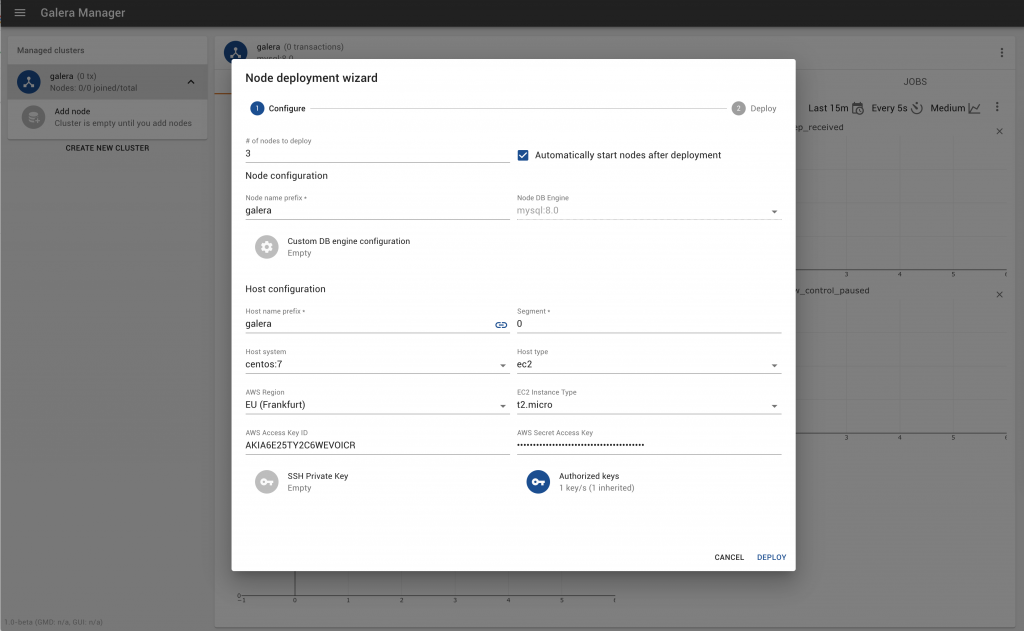Viewport: 1024px width, 631px height.
Task: Open the Node DB Engine dropdown
Action: (648, 211)
